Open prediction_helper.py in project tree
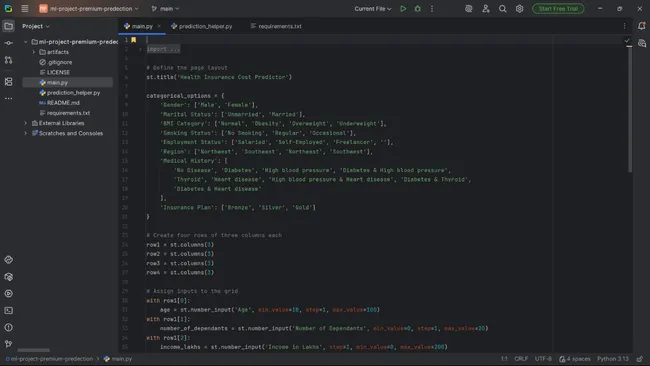This screenshot has width=650, height=366. (70, 93)
